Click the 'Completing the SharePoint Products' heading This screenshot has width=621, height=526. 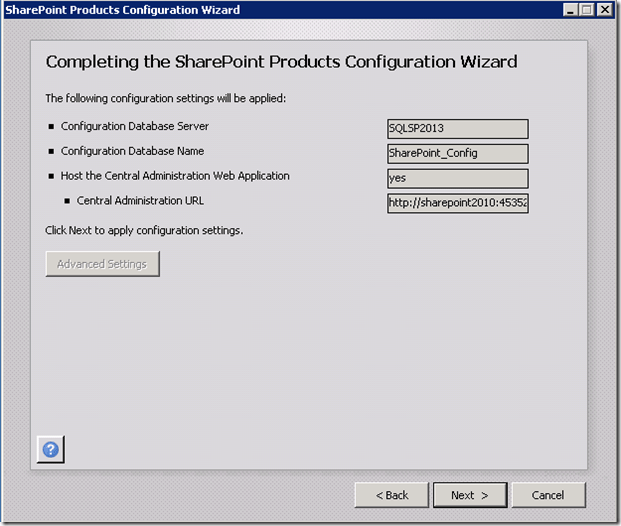click(x=281, y=62)
